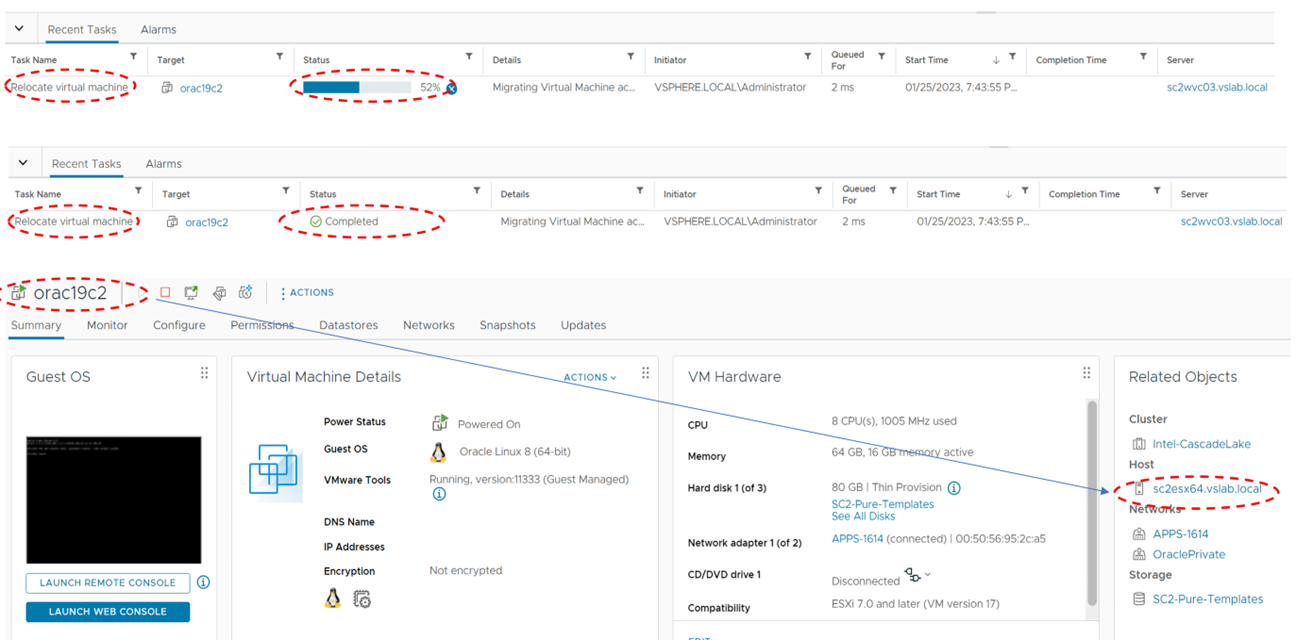Open orac19c2 target link in Completed task row
The width and height of the screenshot is (1296, 640).
[x=206, y=222]
